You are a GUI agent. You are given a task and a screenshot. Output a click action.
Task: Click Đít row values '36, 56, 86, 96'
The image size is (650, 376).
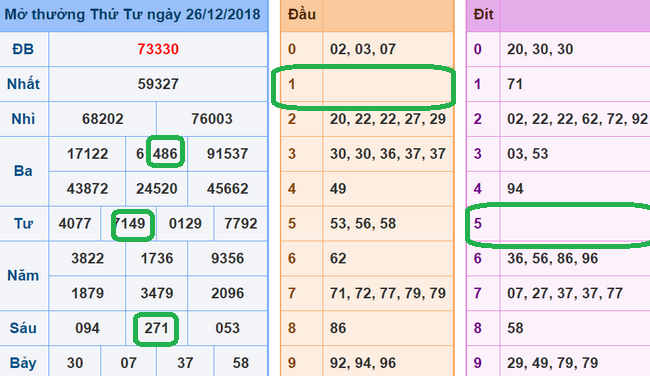pos(552,258)
